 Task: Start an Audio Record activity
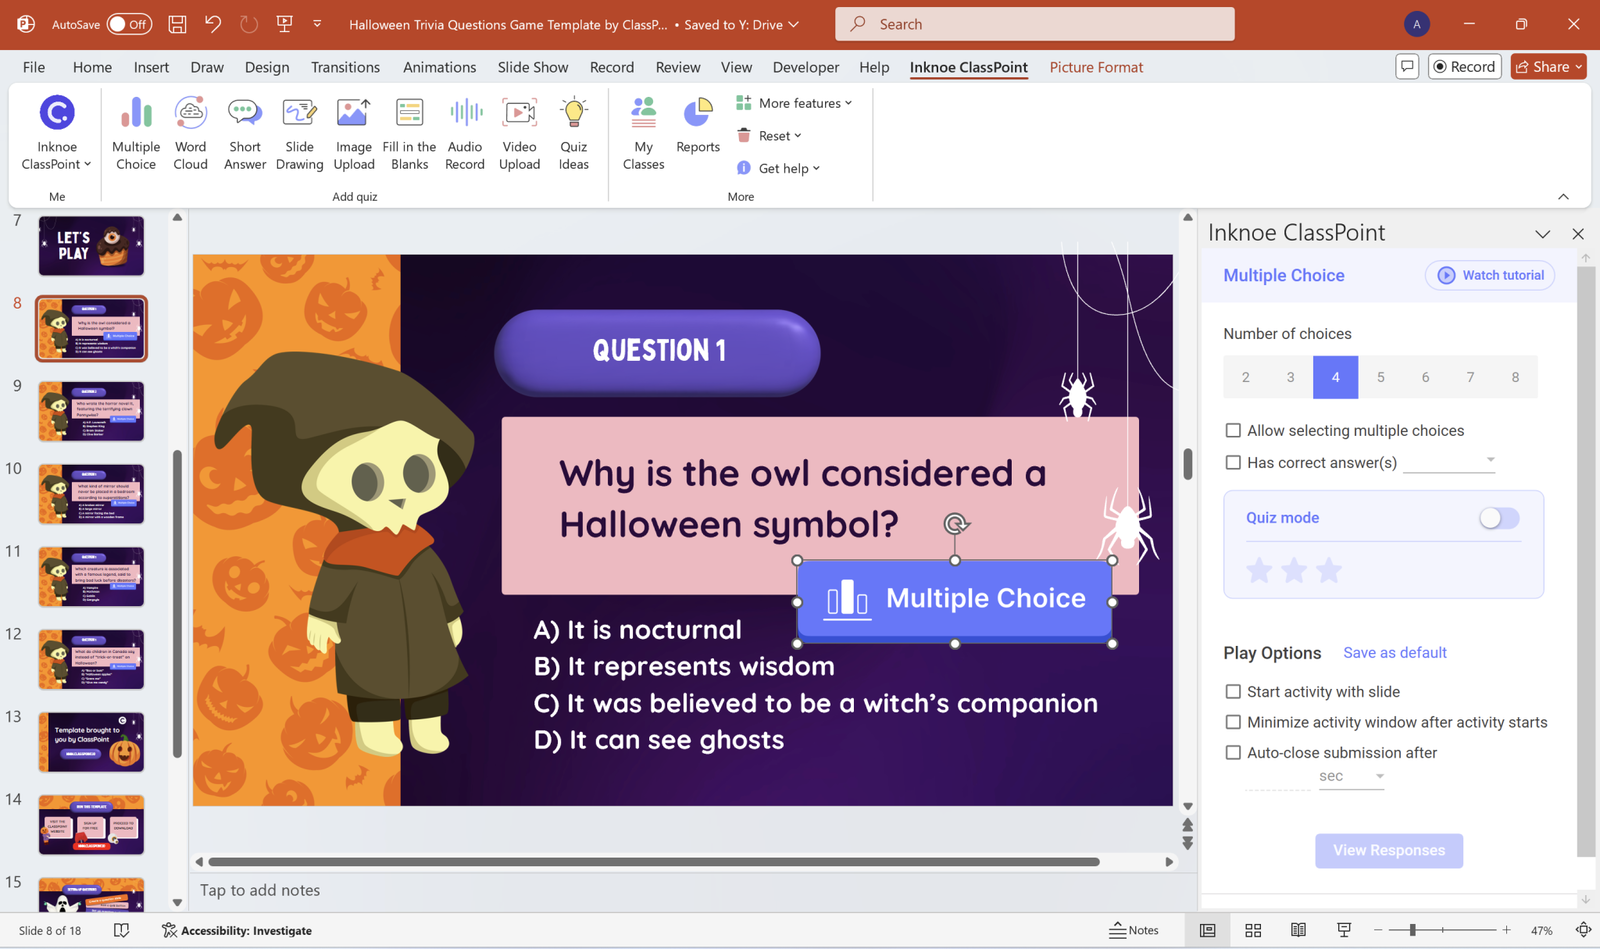tap(464, 131)
